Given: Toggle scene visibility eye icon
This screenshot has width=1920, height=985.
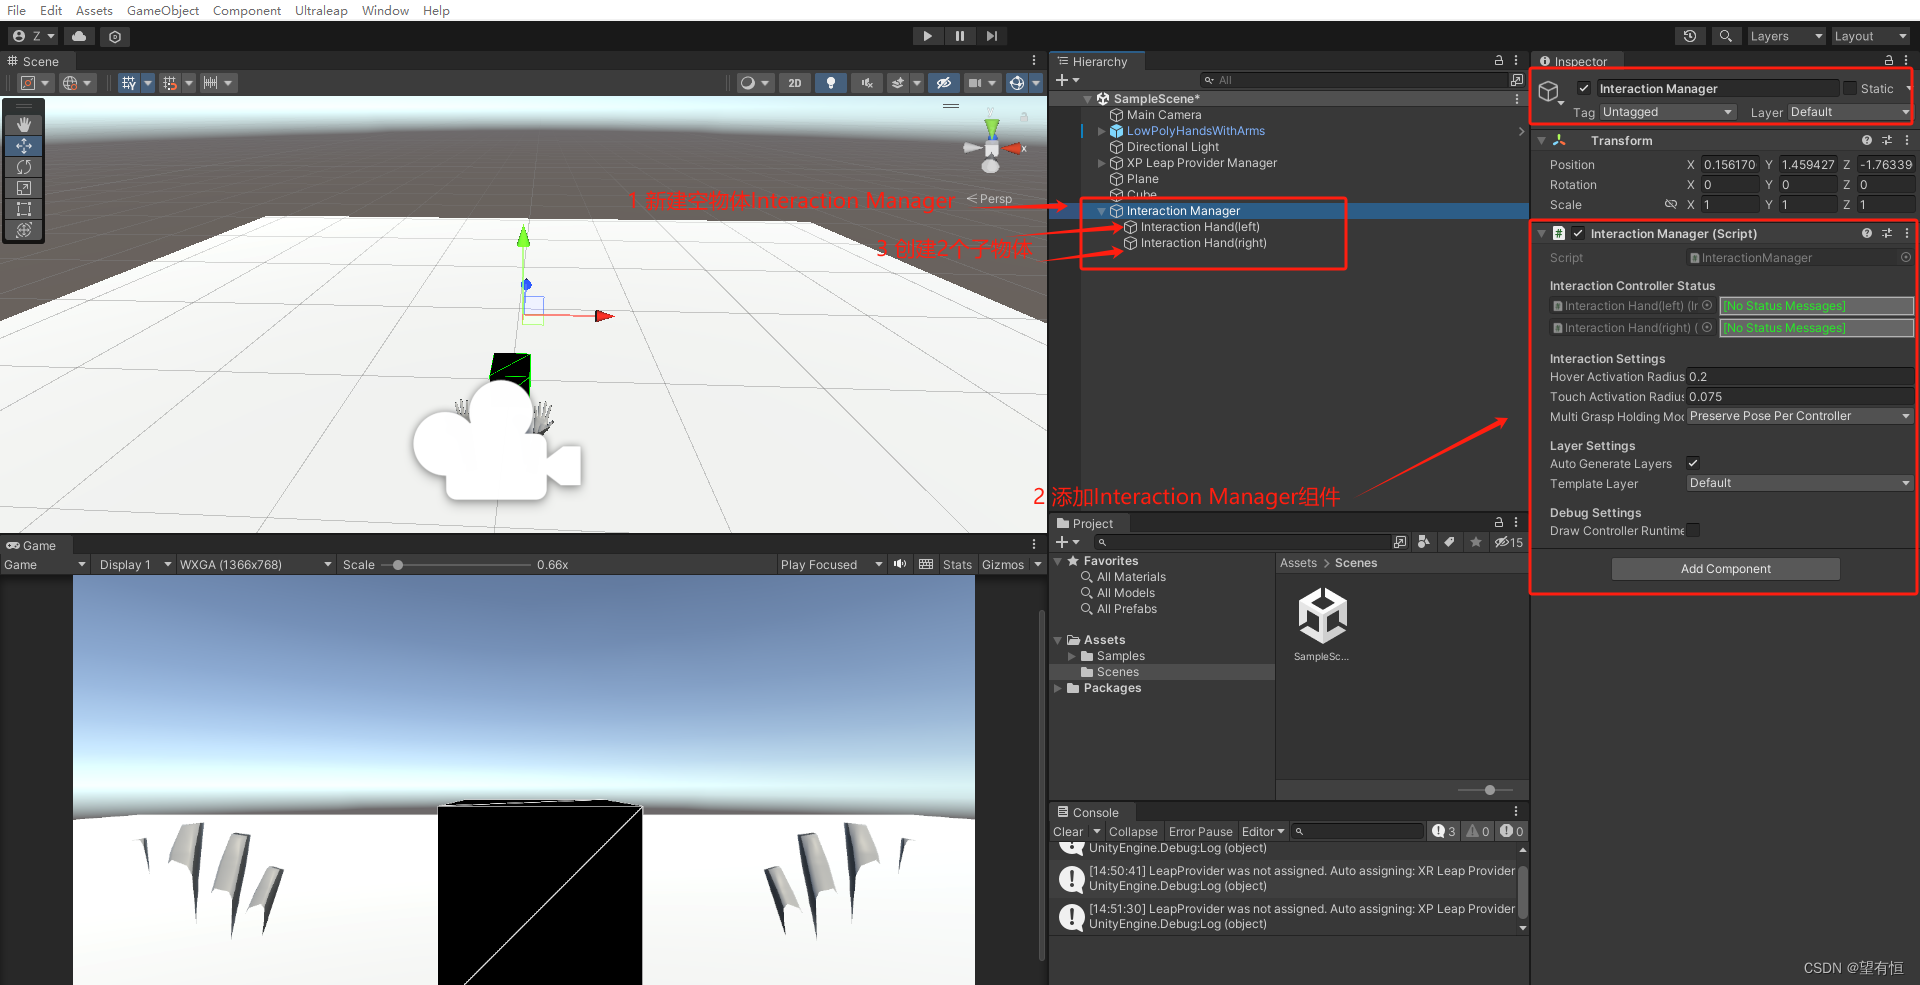Looking at the screenshot, I should (943, 83).
